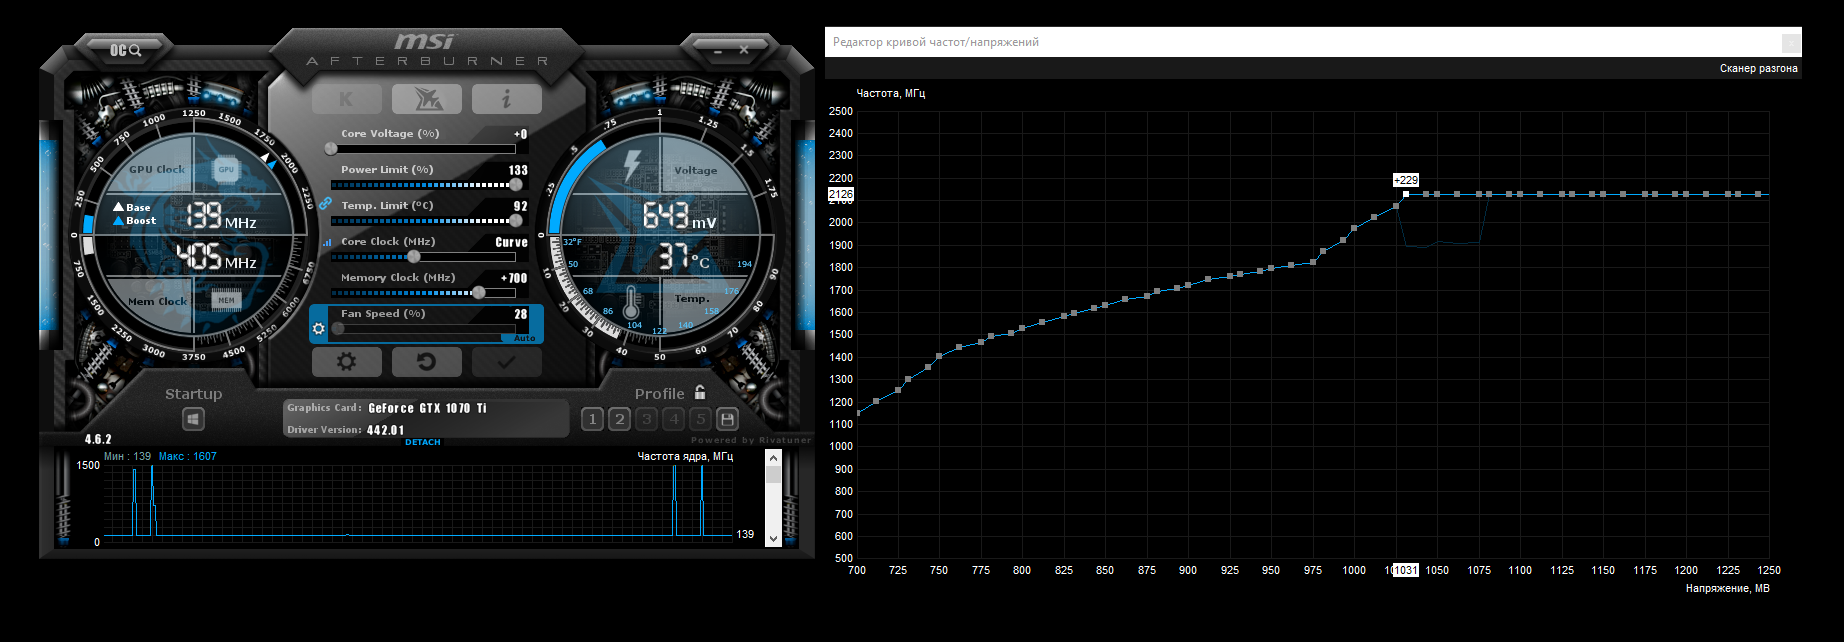
Task: Click Сканер разгона in the curve editor
Action: [x=1758, y=69]
